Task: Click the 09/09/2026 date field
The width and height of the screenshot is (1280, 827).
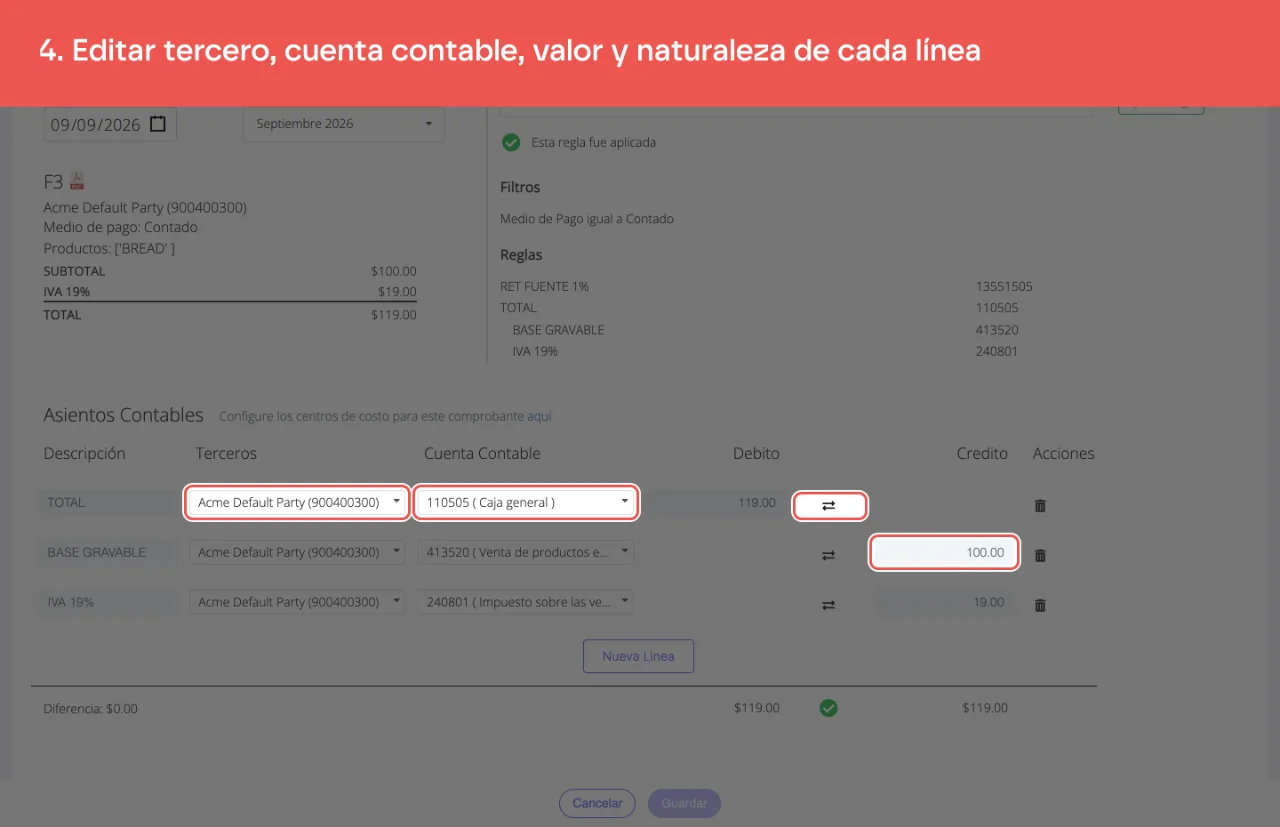Action: pyautogui.click(x=110, y=124)
